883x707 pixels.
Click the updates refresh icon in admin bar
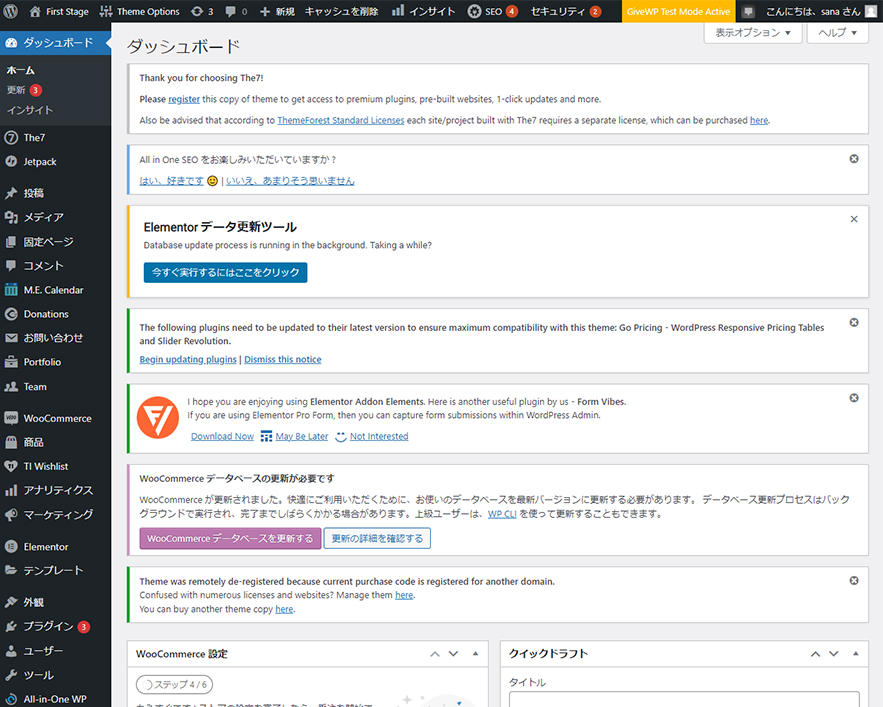pos(201,12)
